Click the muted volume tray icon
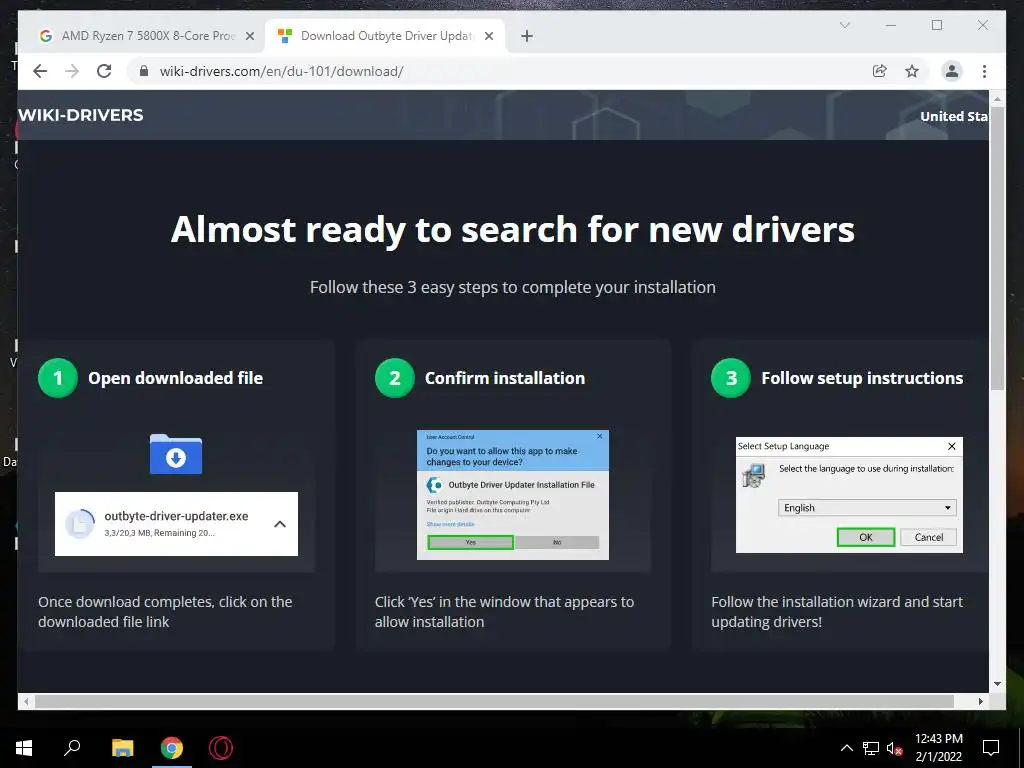This screenshot has width=1024, height=768. click(x=895, y=748)
